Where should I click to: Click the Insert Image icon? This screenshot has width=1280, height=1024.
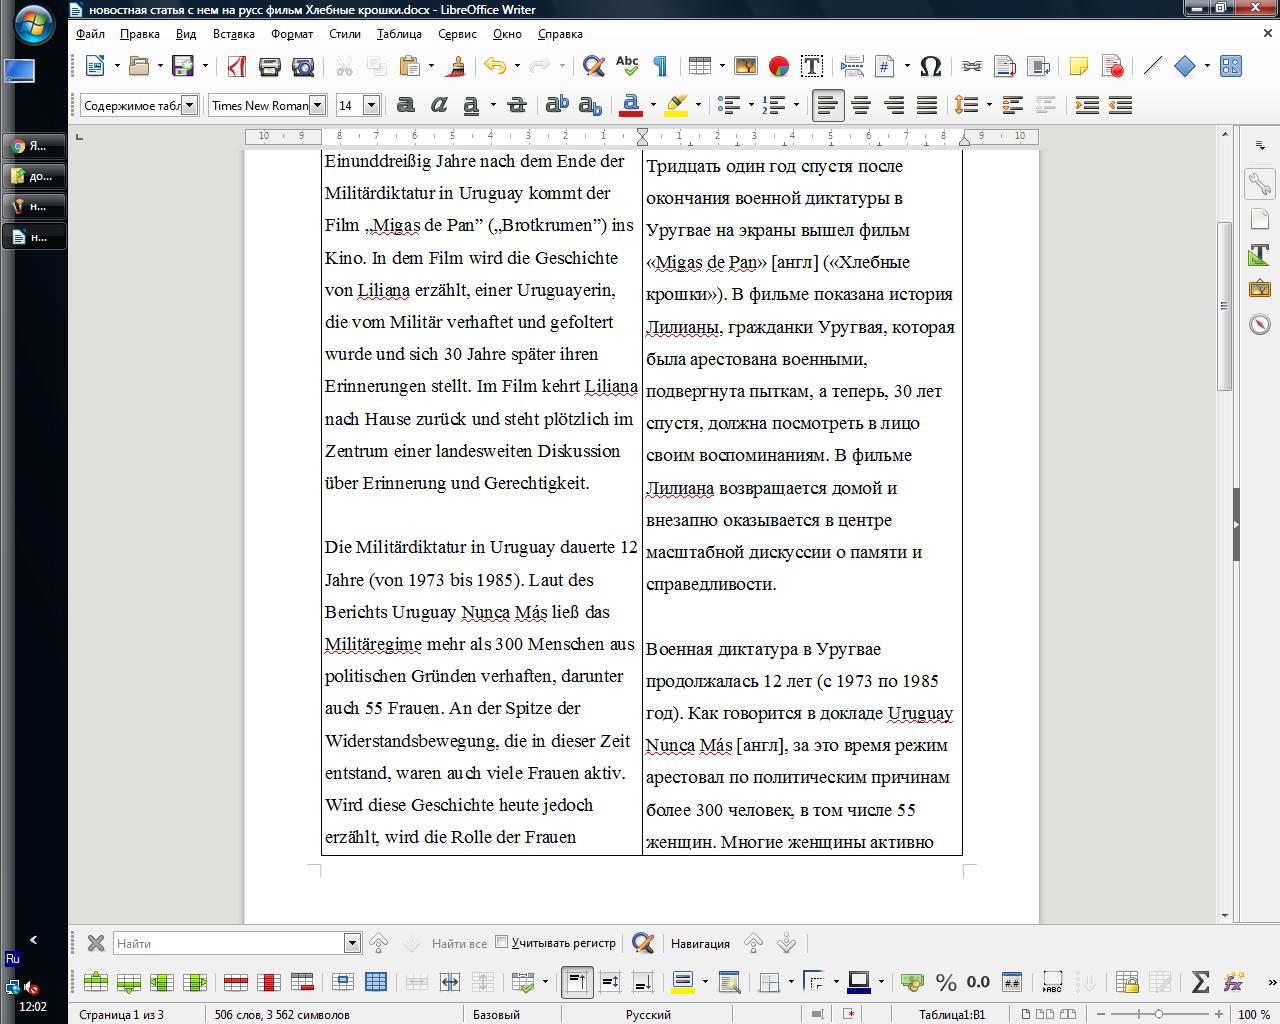746,66
